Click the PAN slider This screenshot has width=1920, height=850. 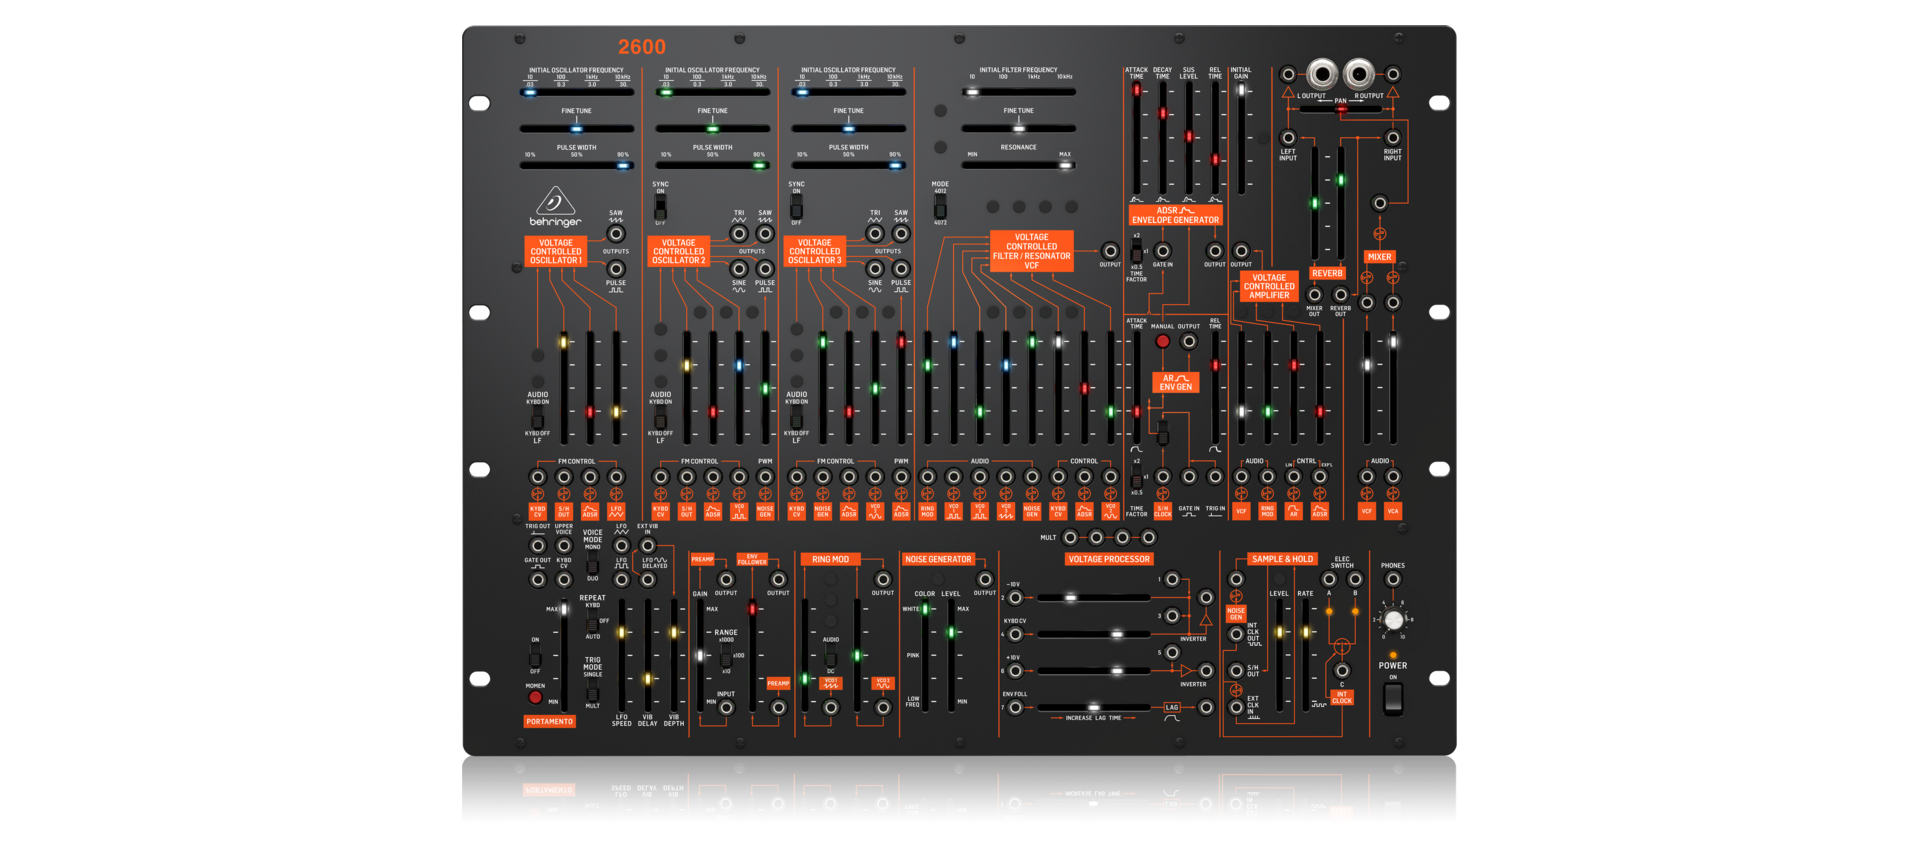point(1340,109)
